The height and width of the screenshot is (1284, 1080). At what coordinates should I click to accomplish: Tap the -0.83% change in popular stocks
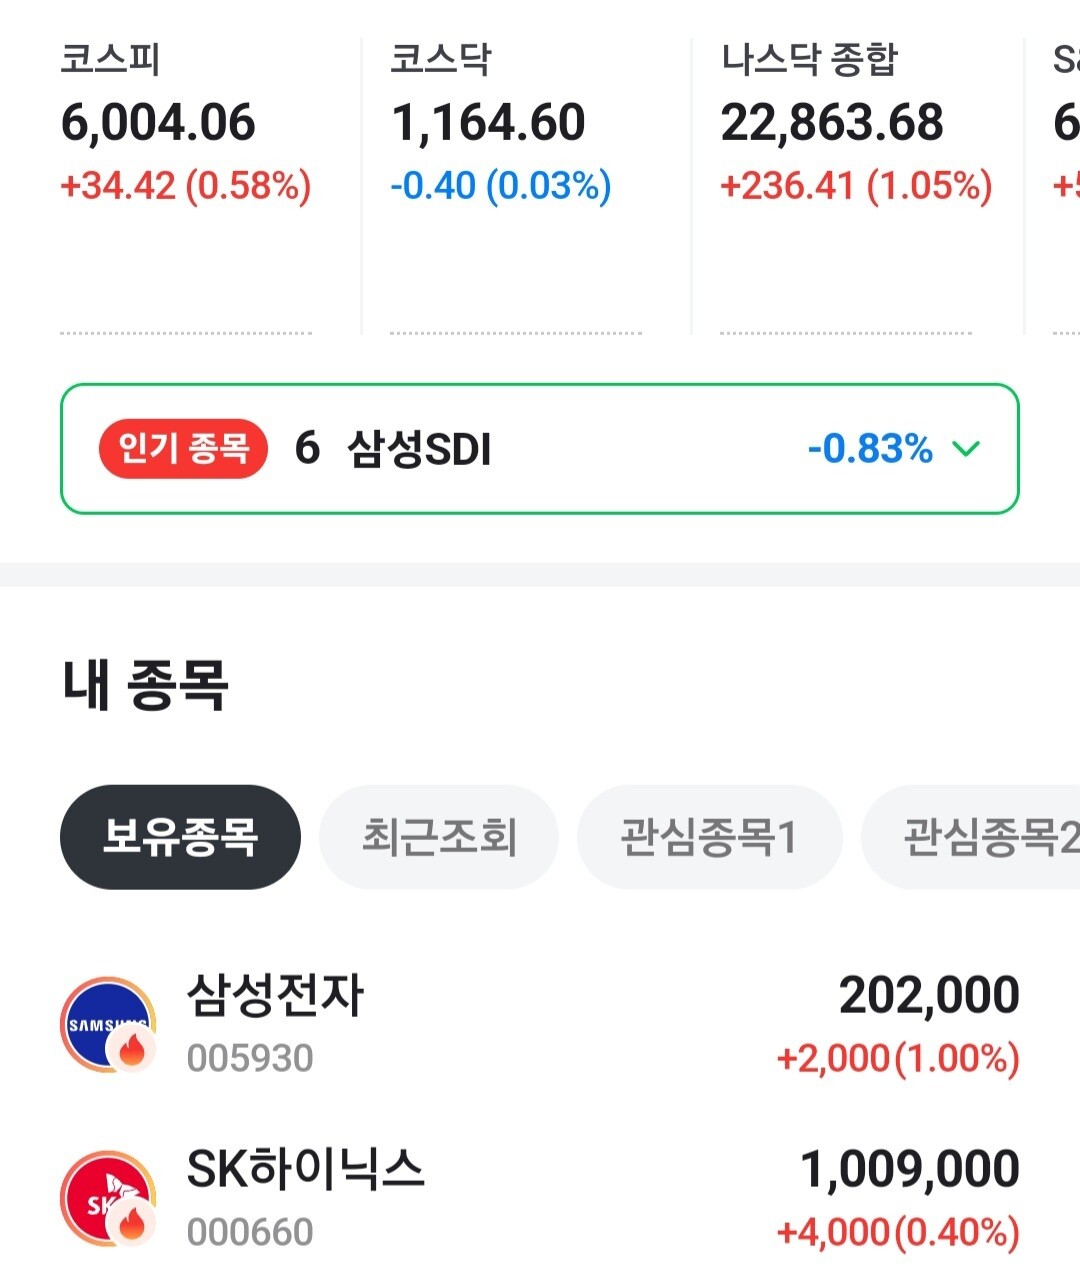point(869,449)
